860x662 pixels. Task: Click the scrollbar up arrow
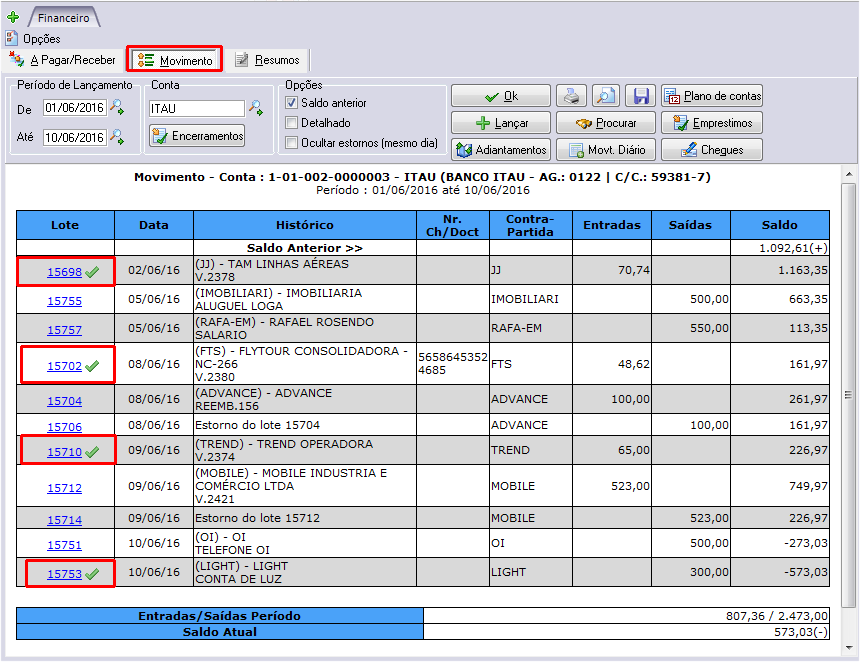tap(848, 174)
